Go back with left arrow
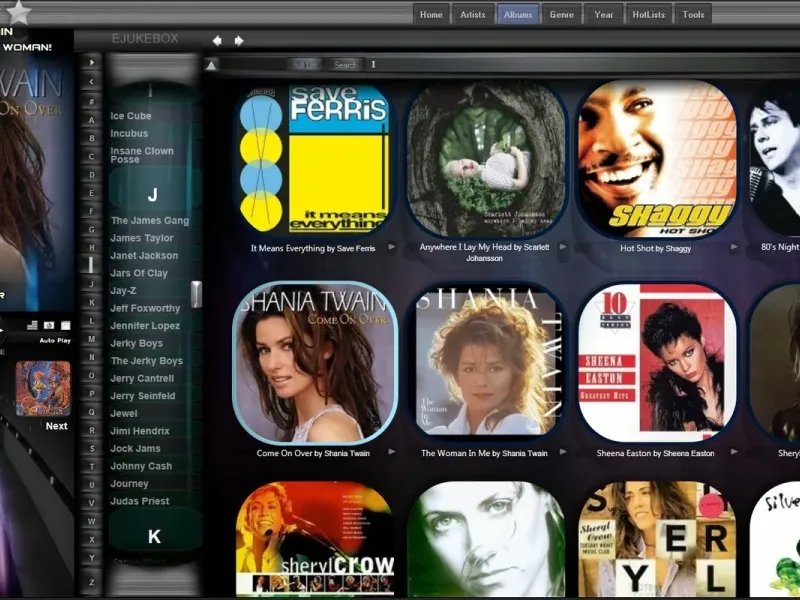The width and height of the screenshot is (800, 600). click(217, 41)
